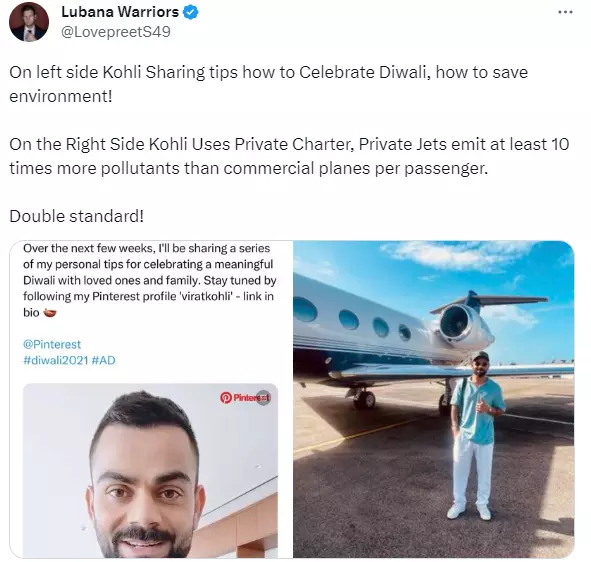
Task: Click the #AD hashtag
Action: pyautogui.click(x=103, y=360)
